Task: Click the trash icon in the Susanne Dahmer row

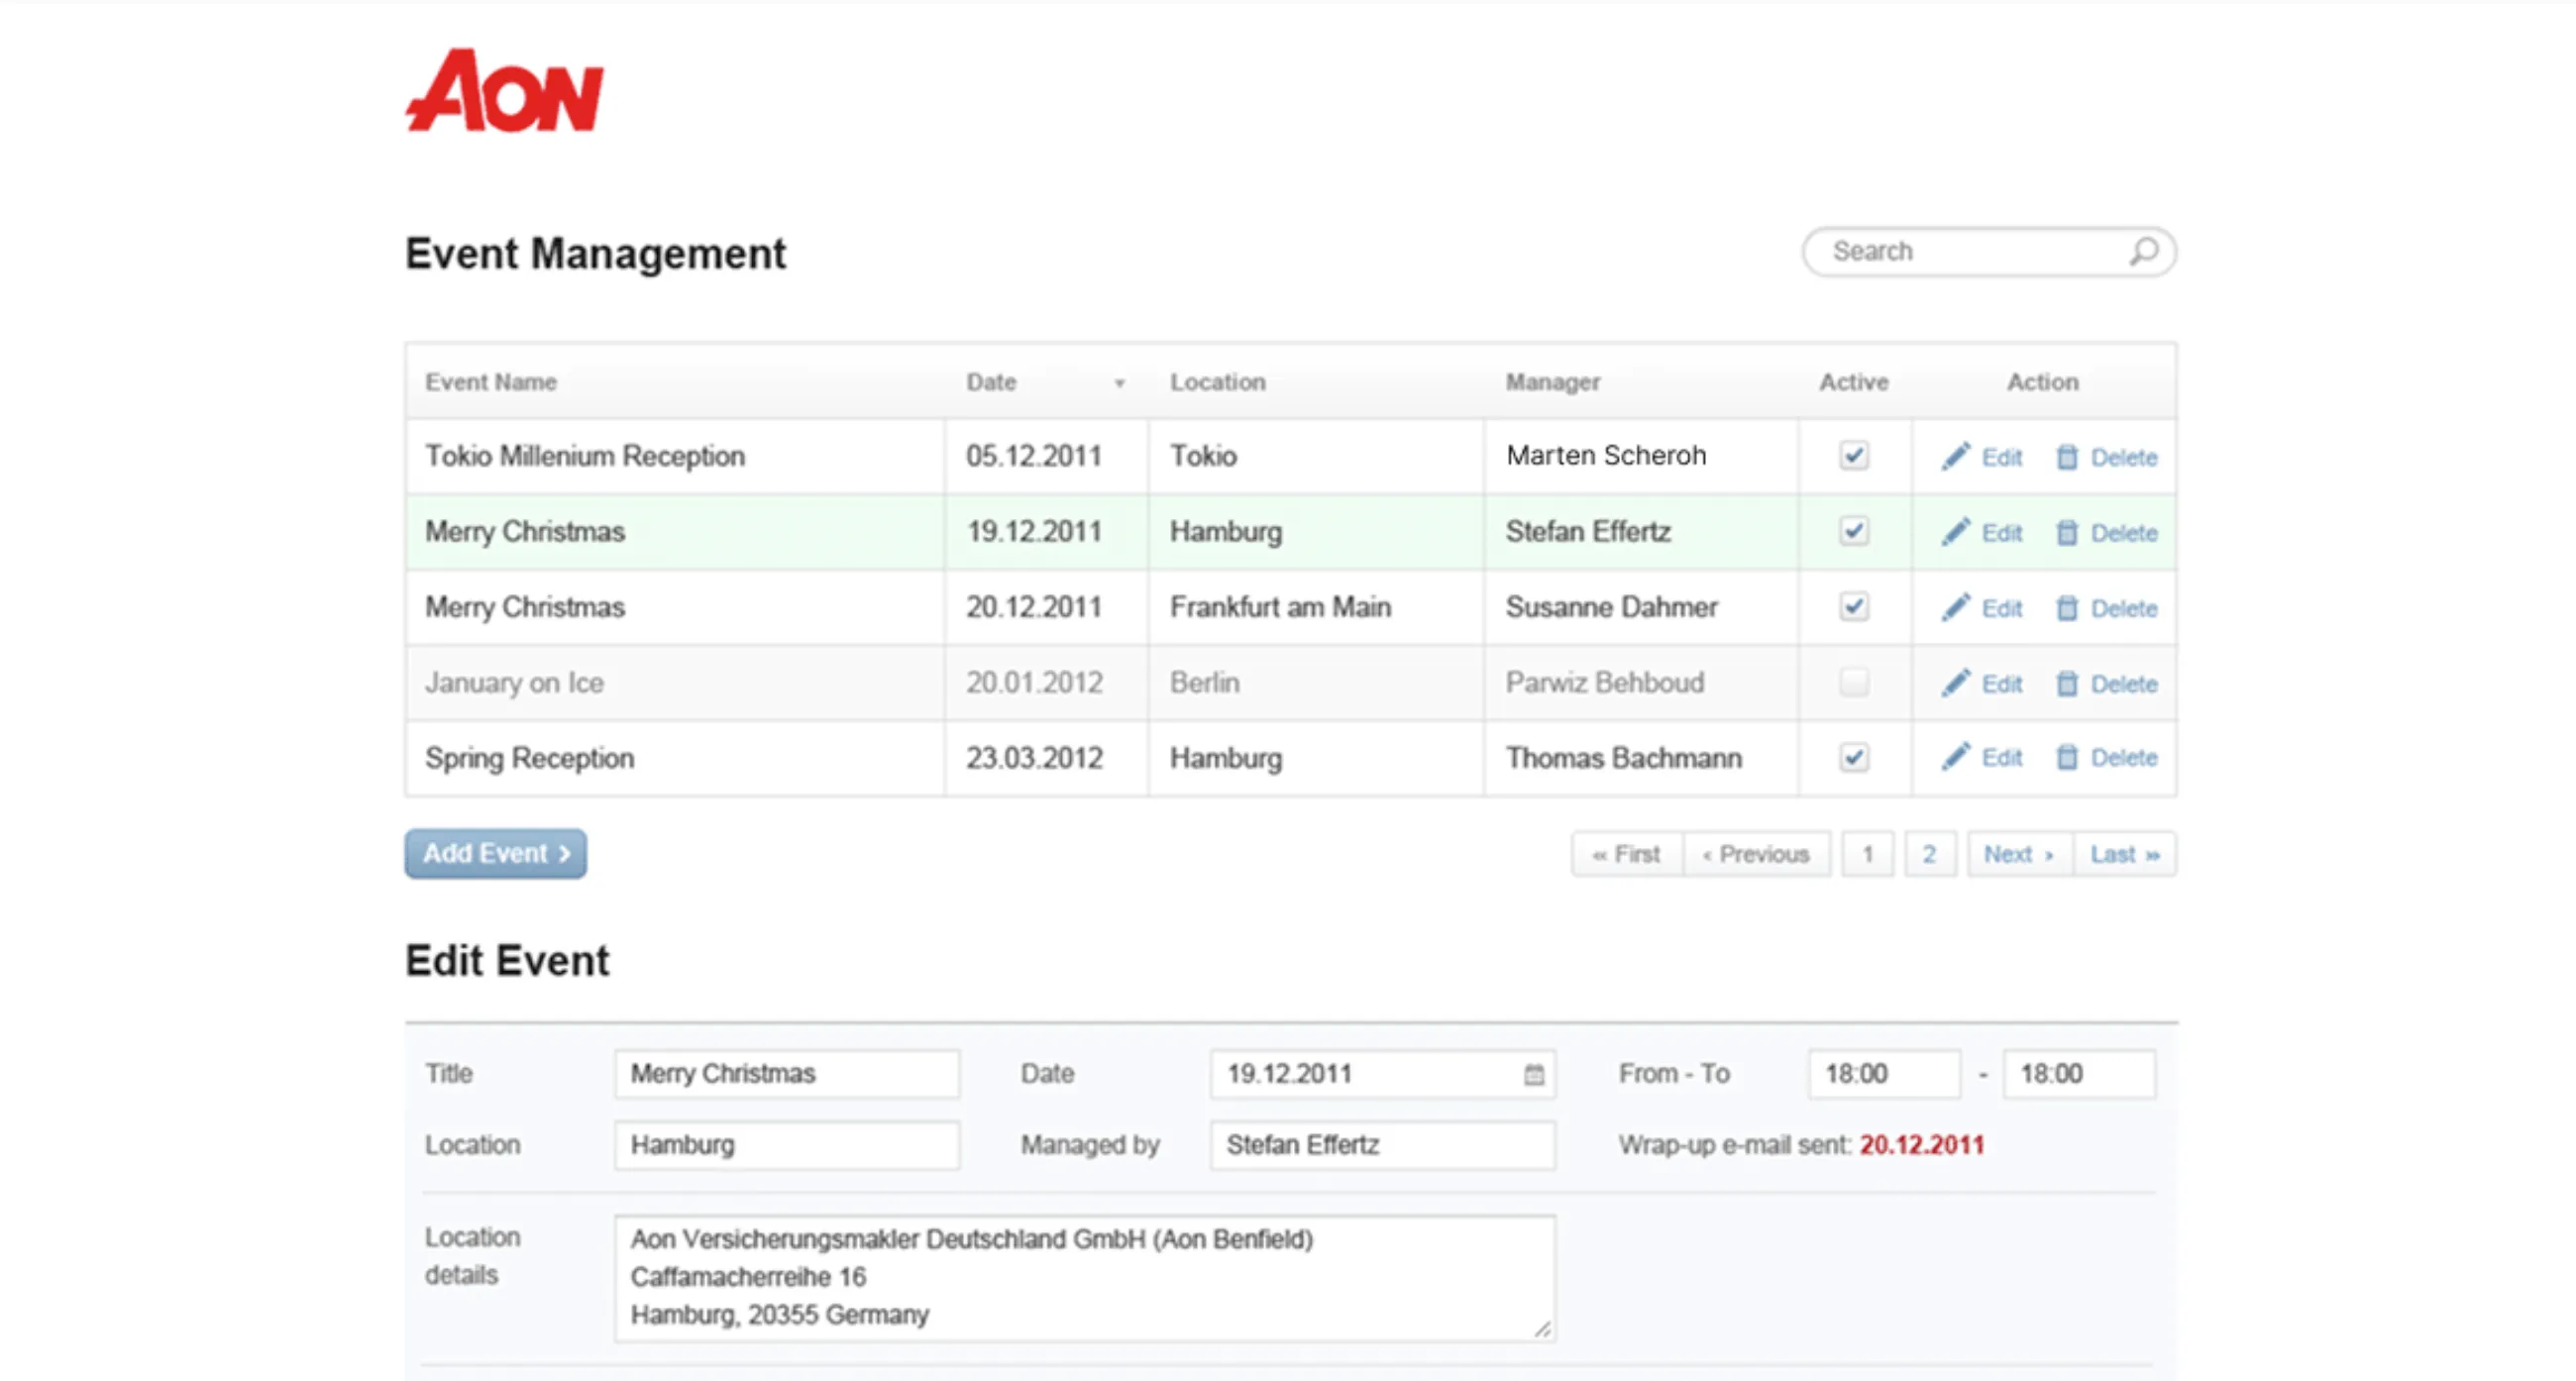Action: [2066, 608]
